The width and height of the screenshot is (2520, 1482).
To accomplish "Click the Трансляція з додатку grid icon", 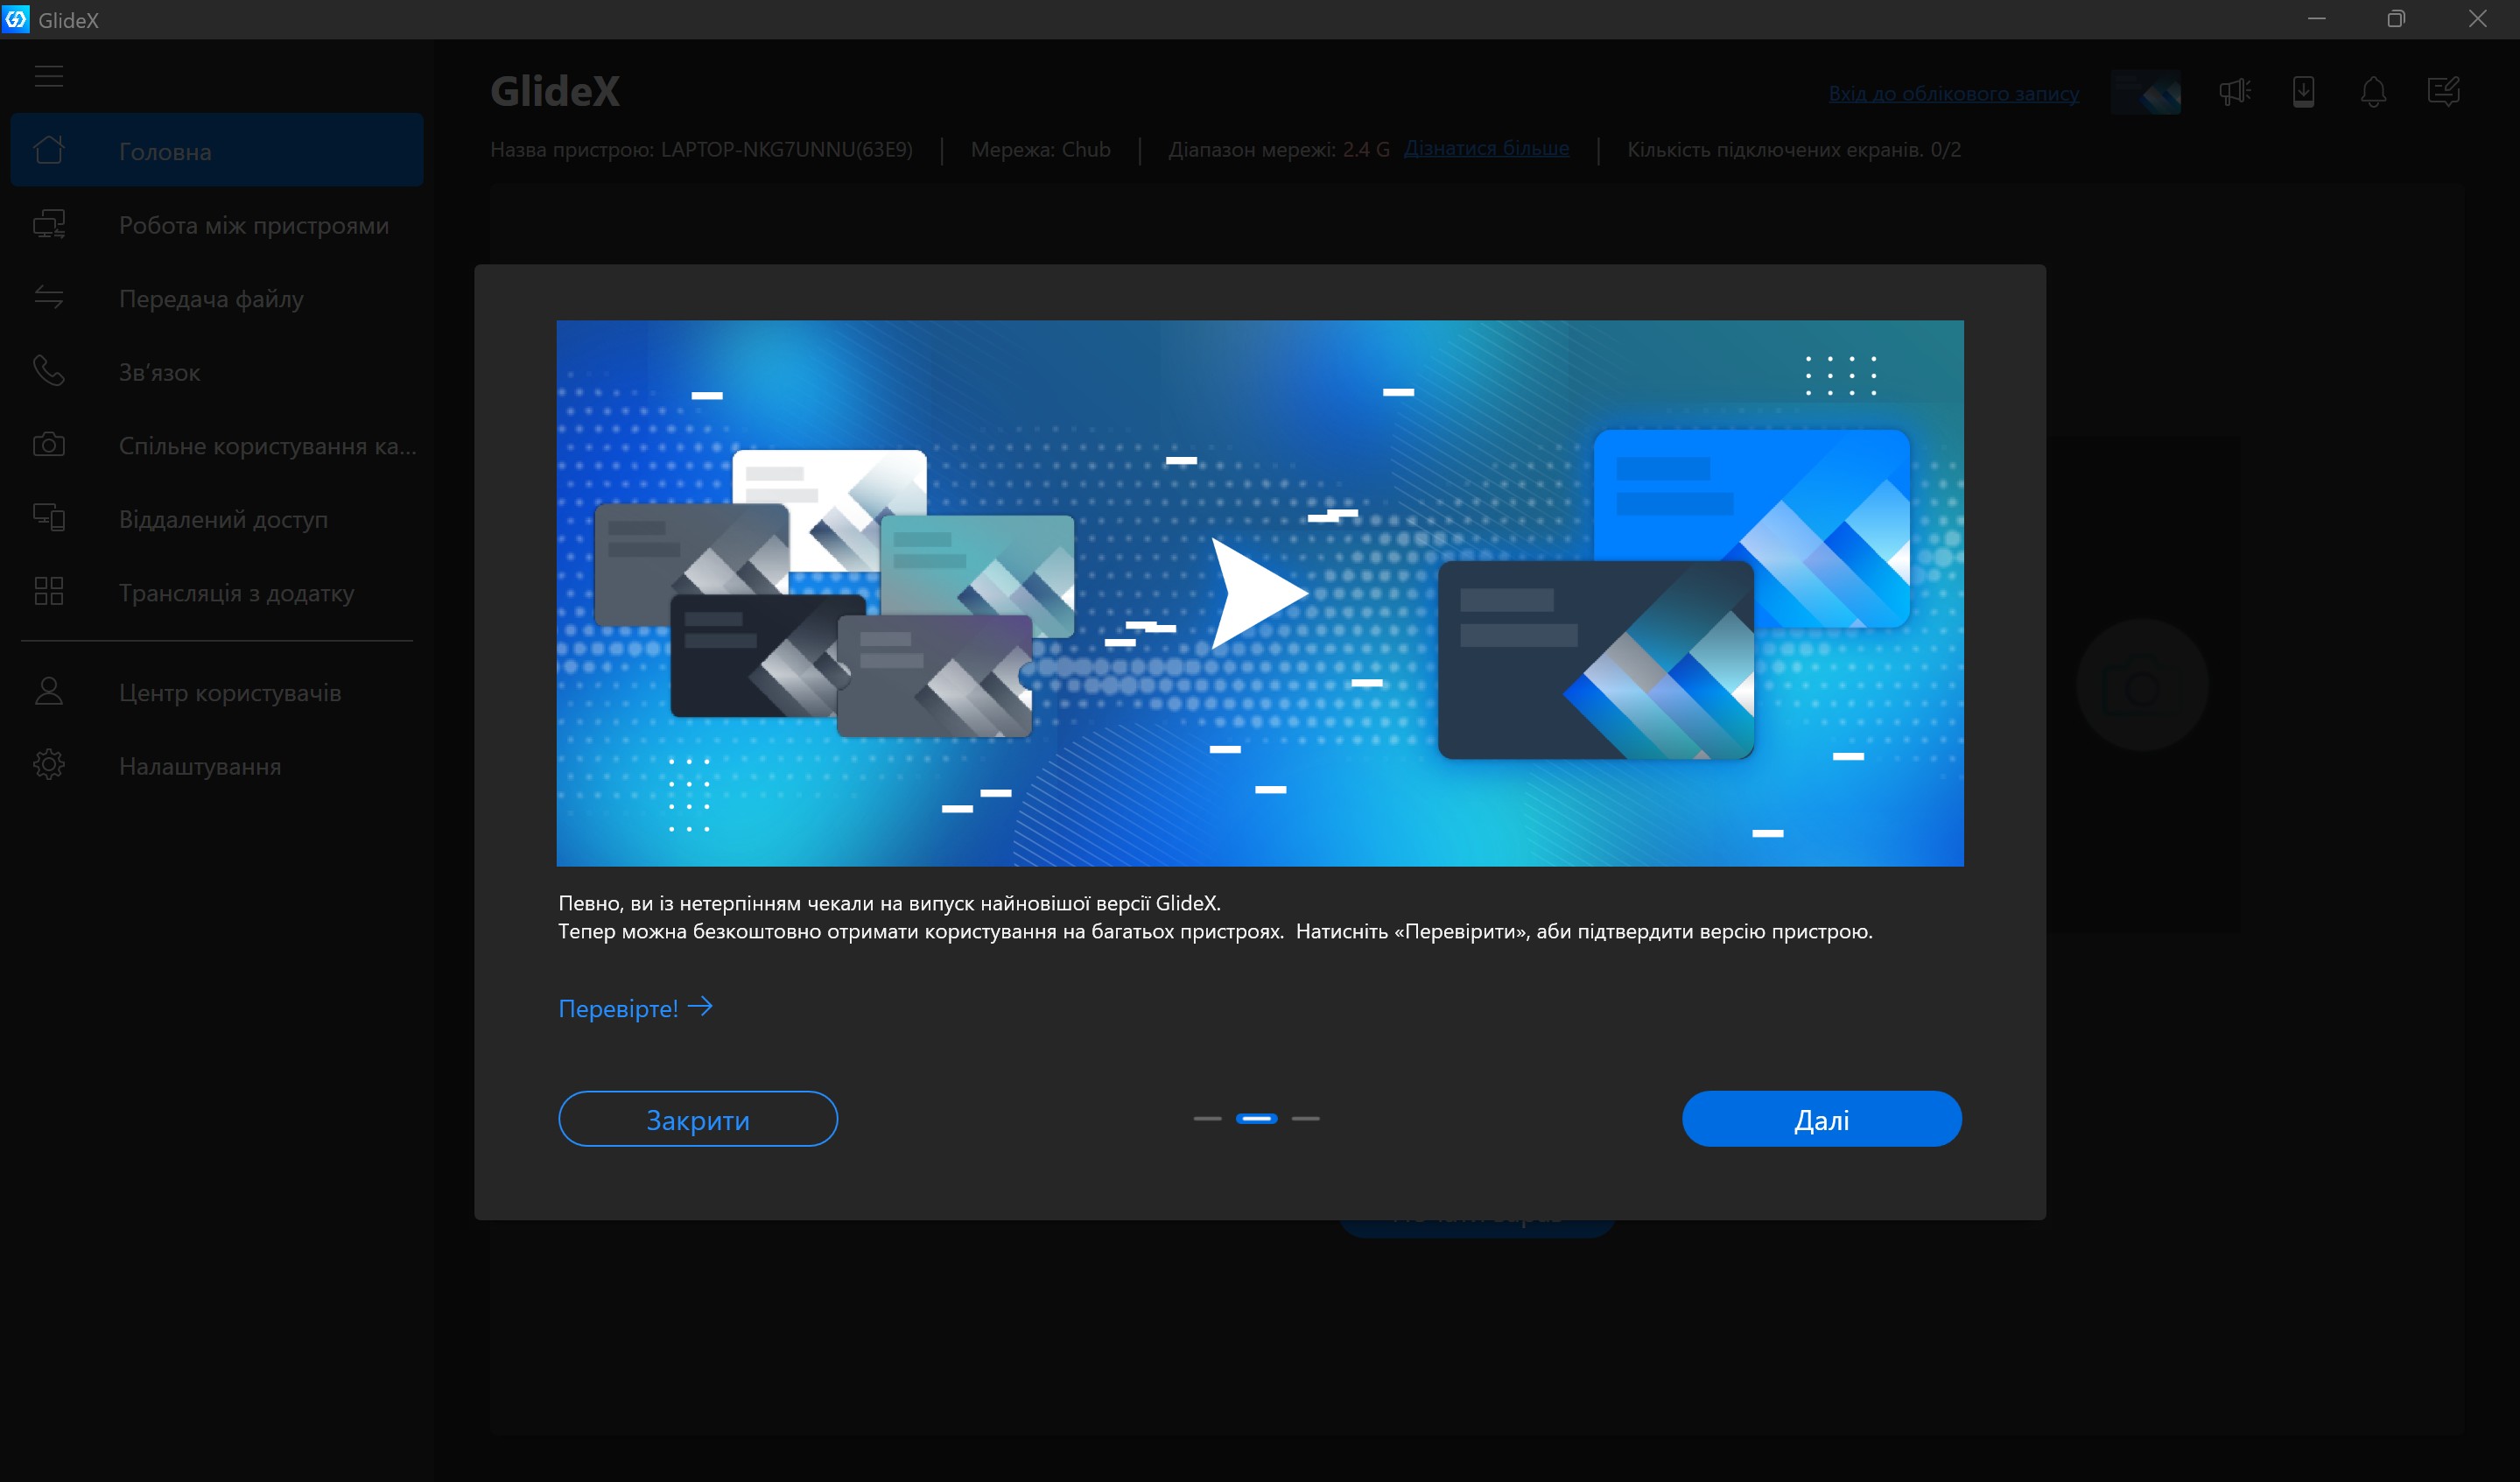I will pyautogui.click(x=48, y=591).
